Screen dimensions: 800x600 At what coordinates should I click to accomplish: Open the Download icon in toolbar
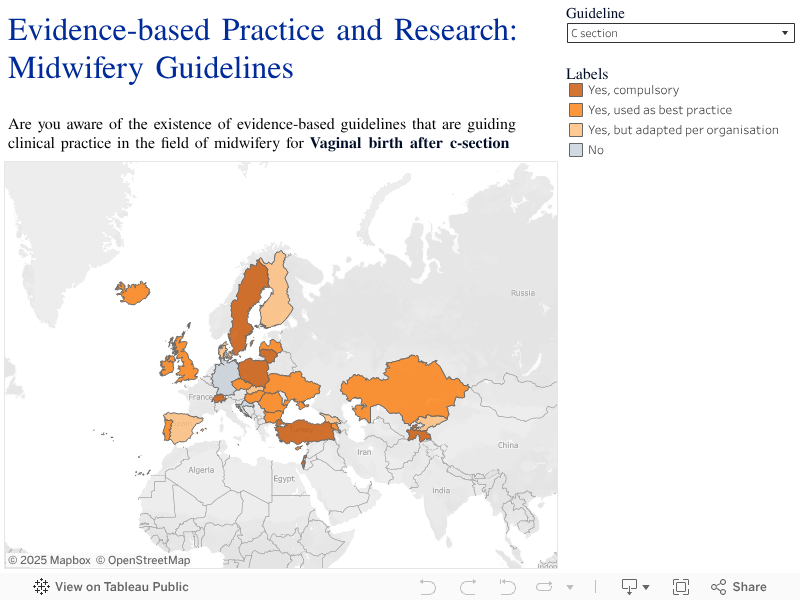tap(630, 587)
